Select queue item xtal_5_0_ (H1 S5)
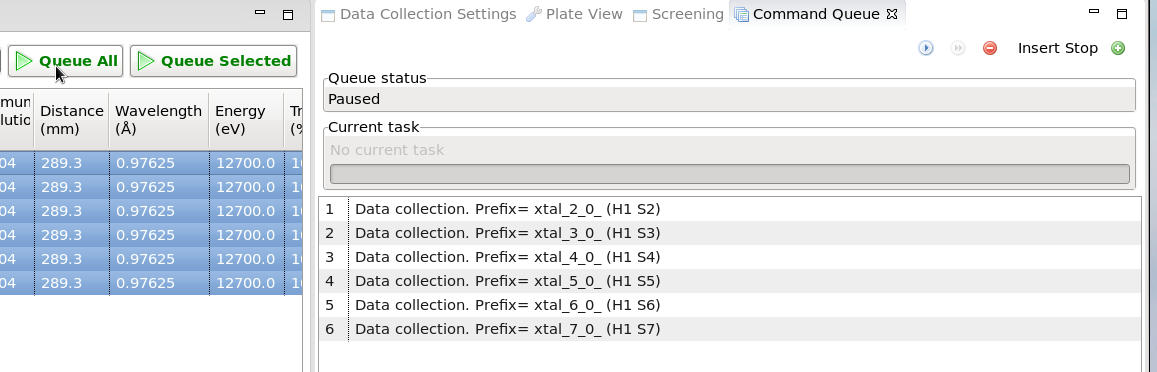Viewport: 1157px width, 372px height. coord(730,281)
